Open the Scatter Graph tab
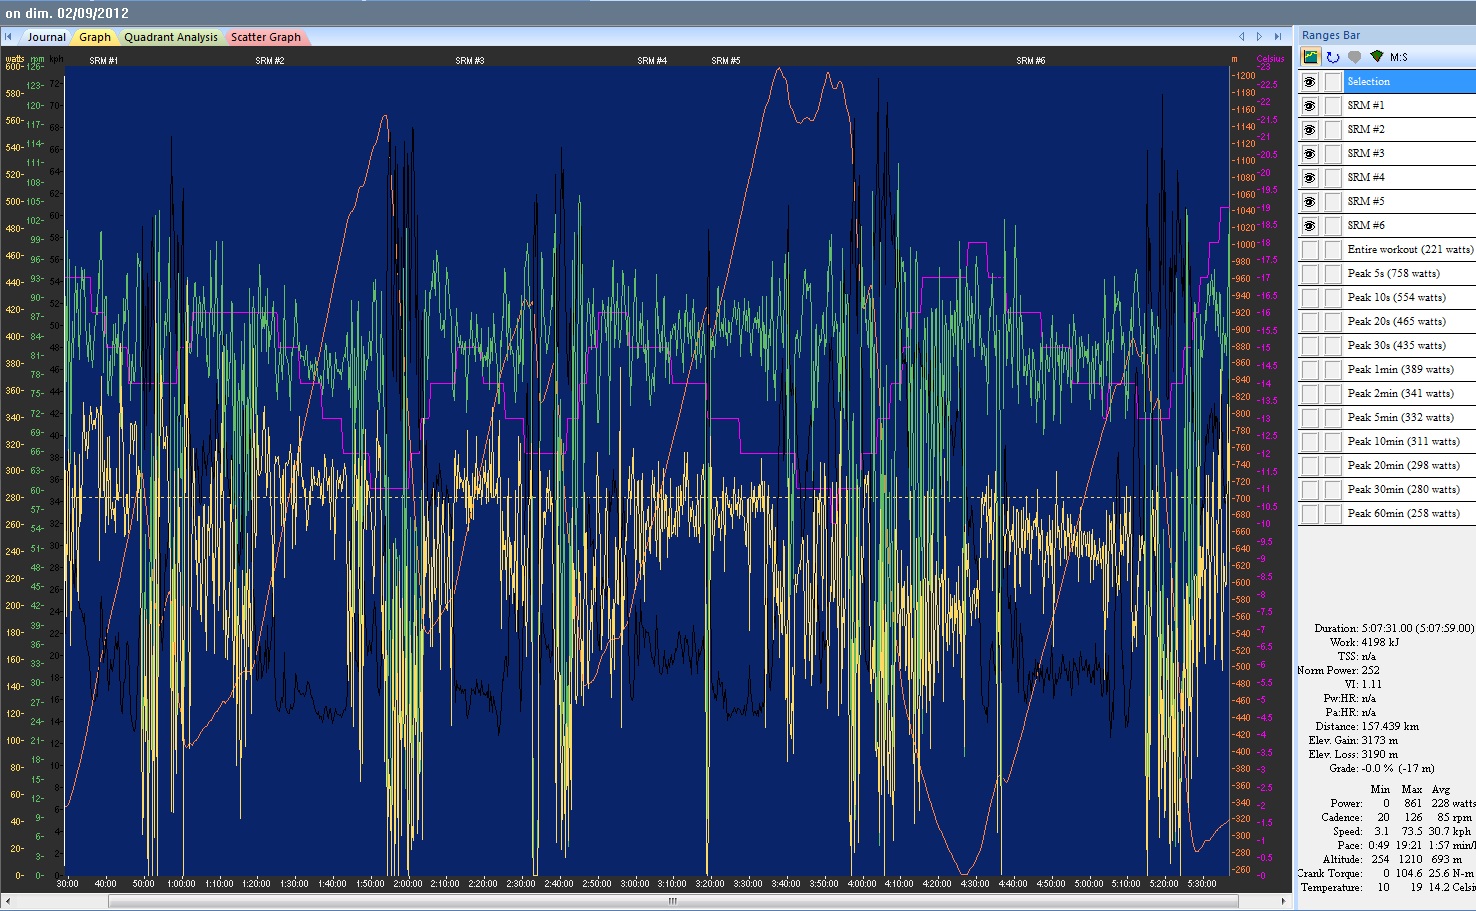Image resolution: width=1476 pixels, height=911 pixels. coord(266,37)
